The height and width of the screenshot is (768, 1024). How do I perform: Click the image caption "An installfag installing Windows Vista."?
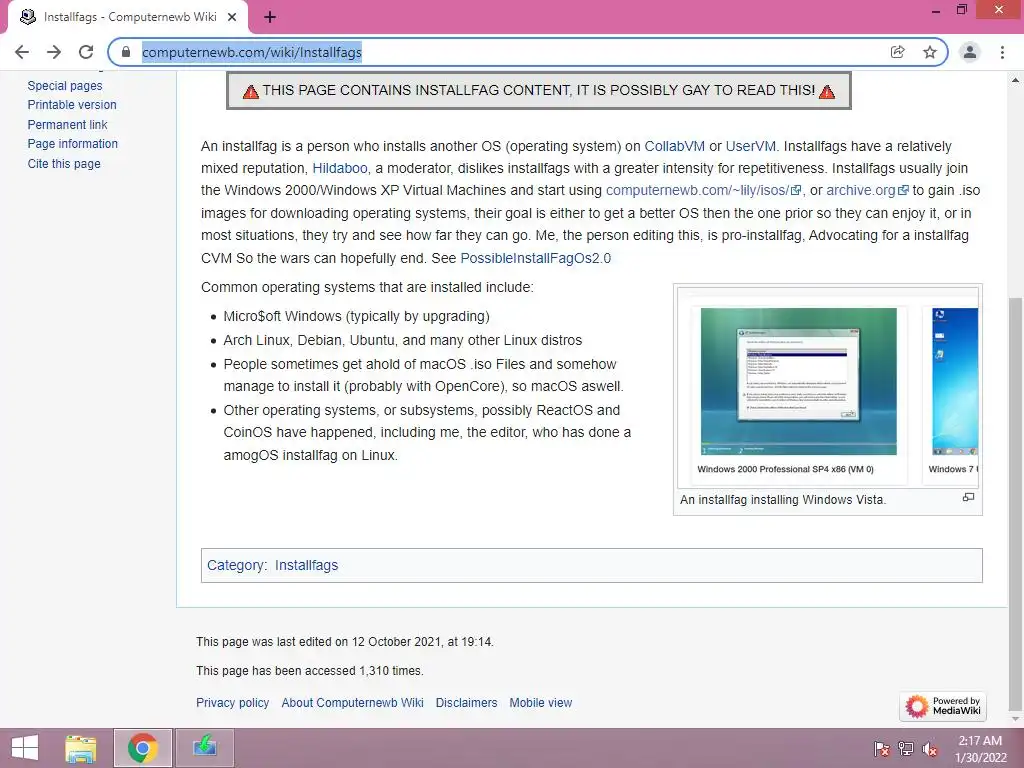783,500
